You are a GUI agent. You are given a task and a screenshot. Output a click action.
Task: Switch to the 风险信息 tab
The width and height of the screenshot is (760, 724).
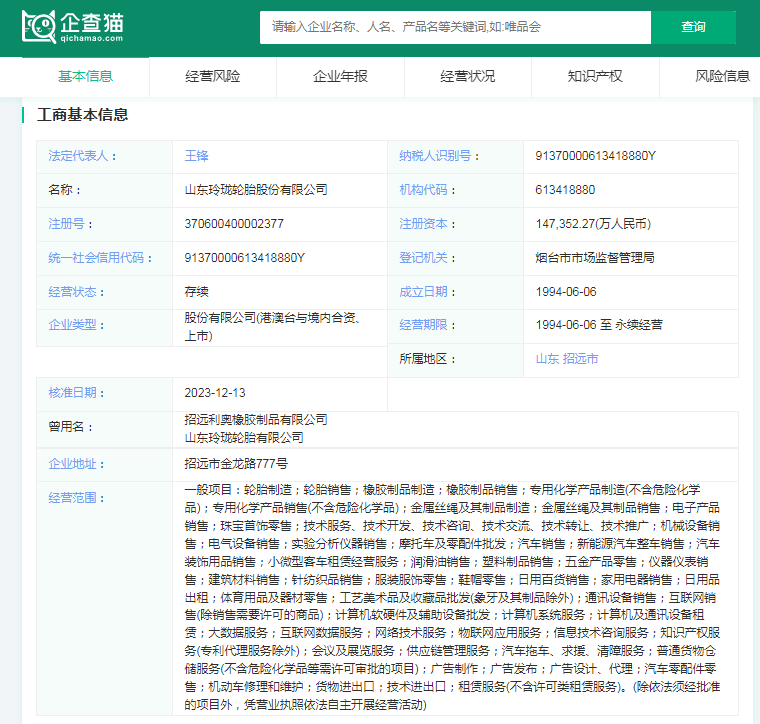(x=722, y=76)
